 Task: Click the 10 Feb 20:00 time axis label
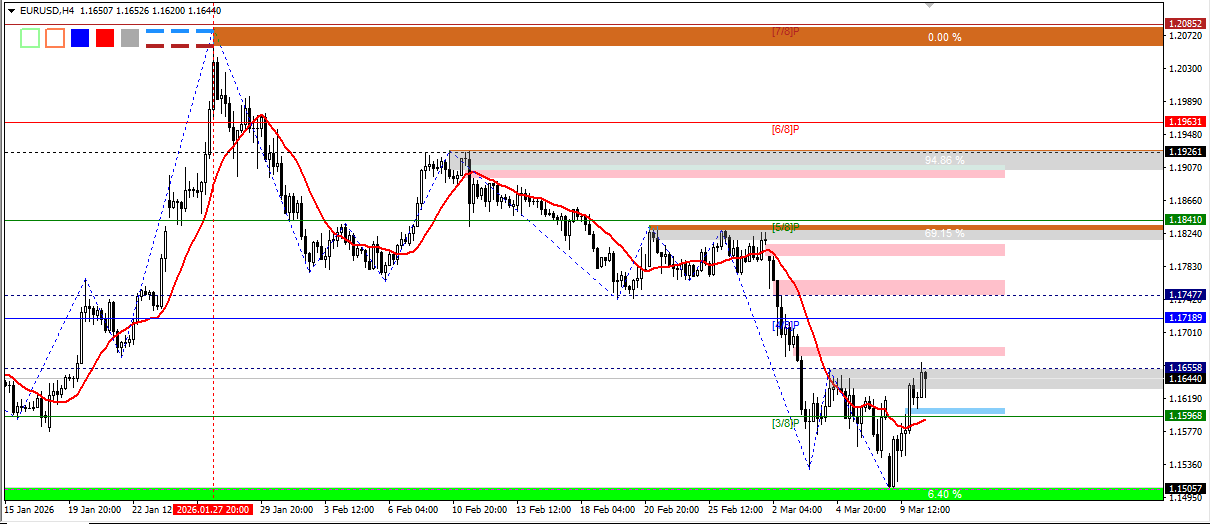point(478,510)
